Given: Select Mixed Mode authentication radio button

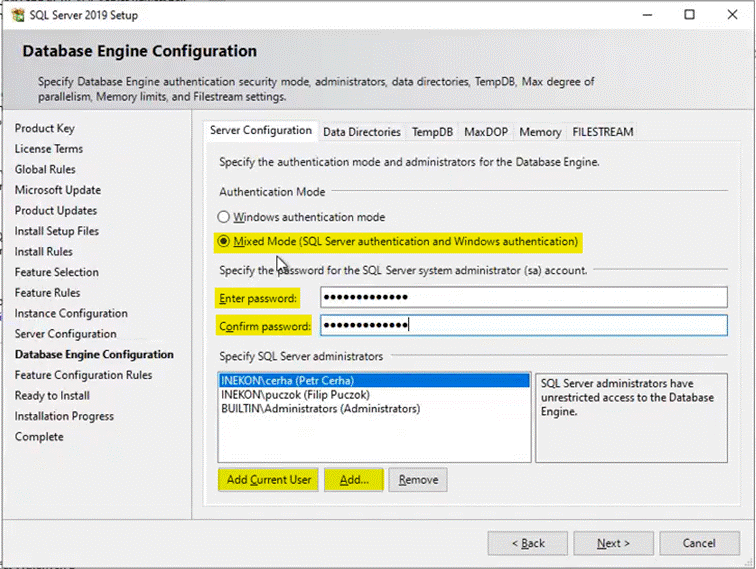Looking at the screenshot, I should [223, 241].
